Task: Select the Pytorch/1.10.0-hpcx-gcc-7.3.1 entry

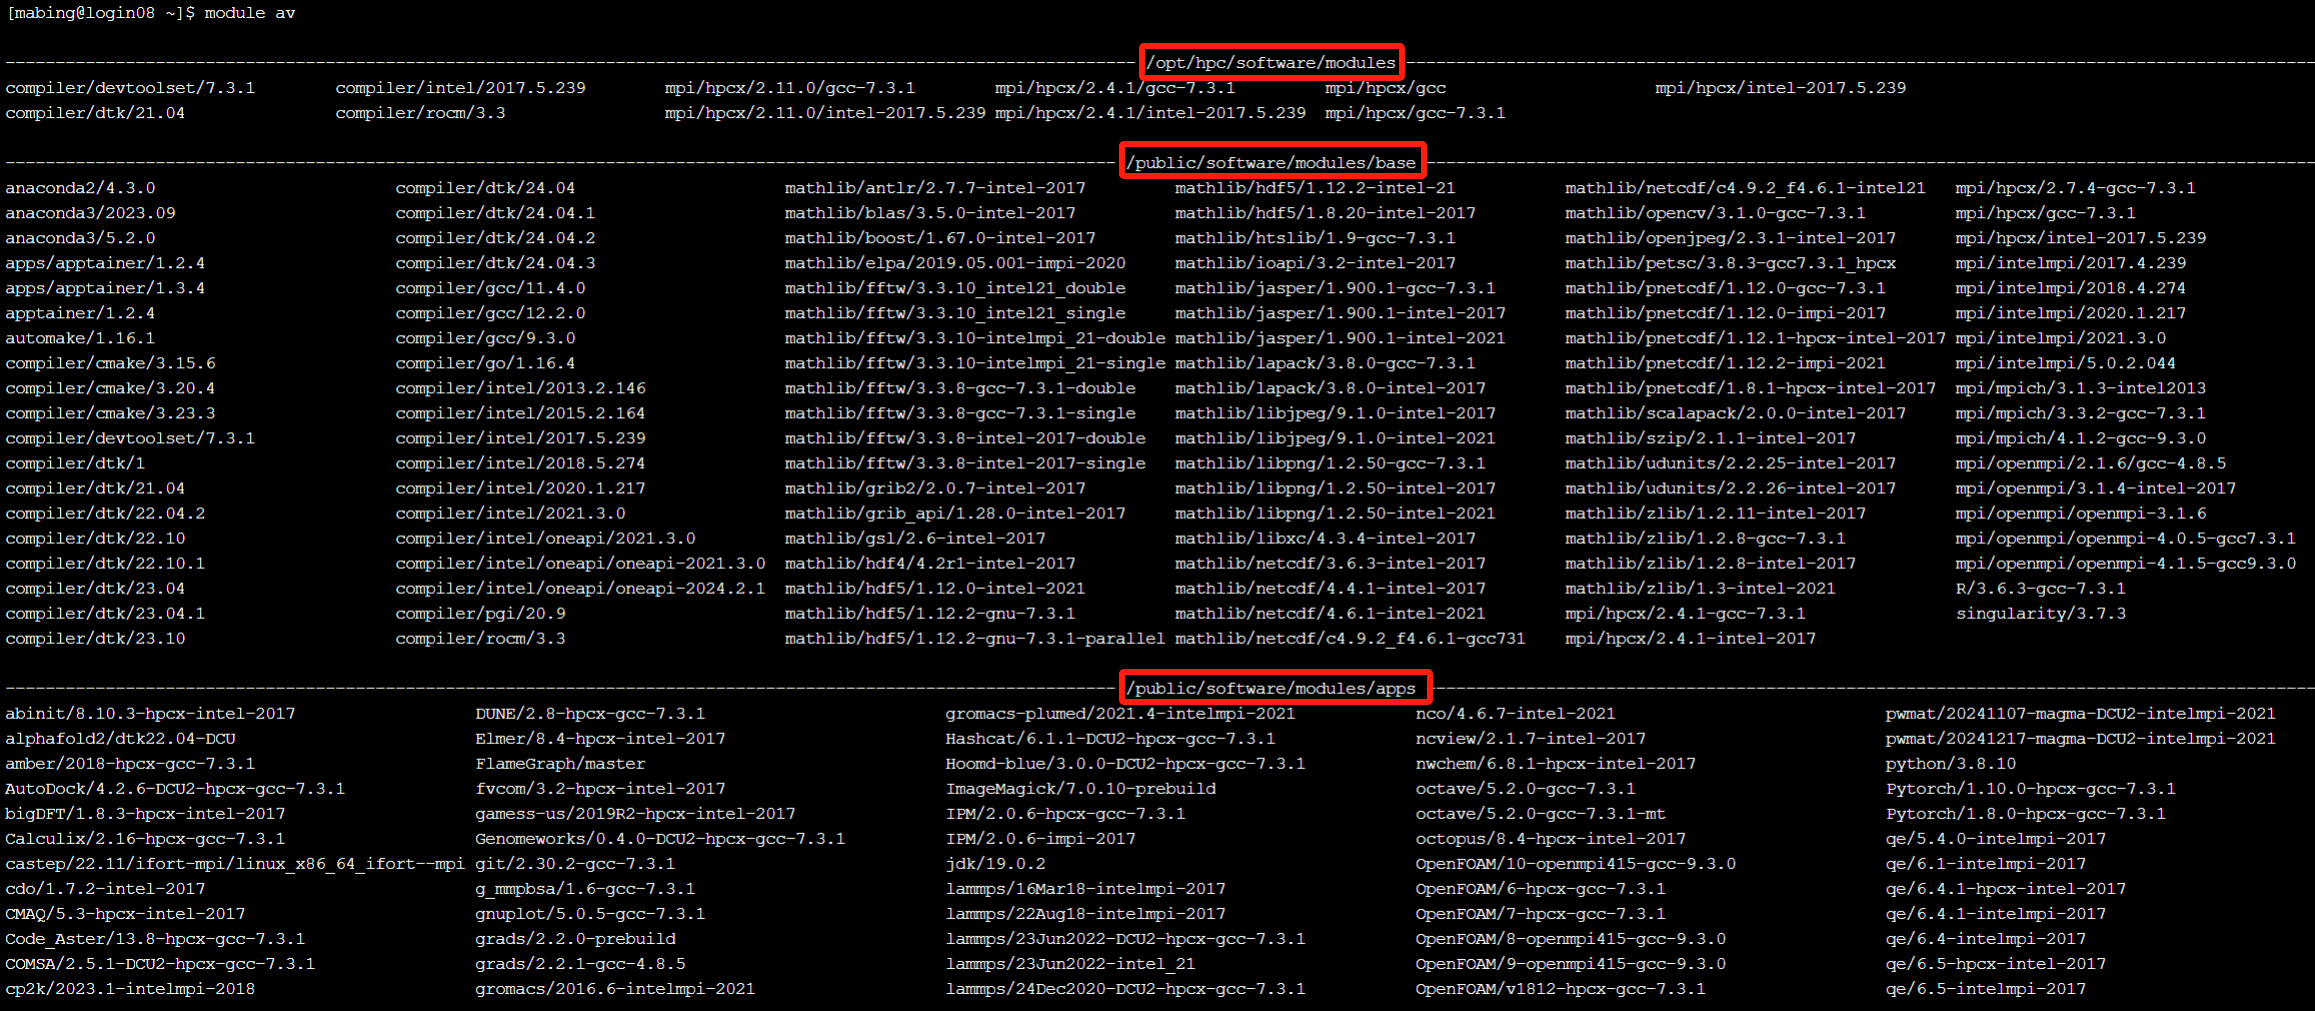Action: [2030, 789]
